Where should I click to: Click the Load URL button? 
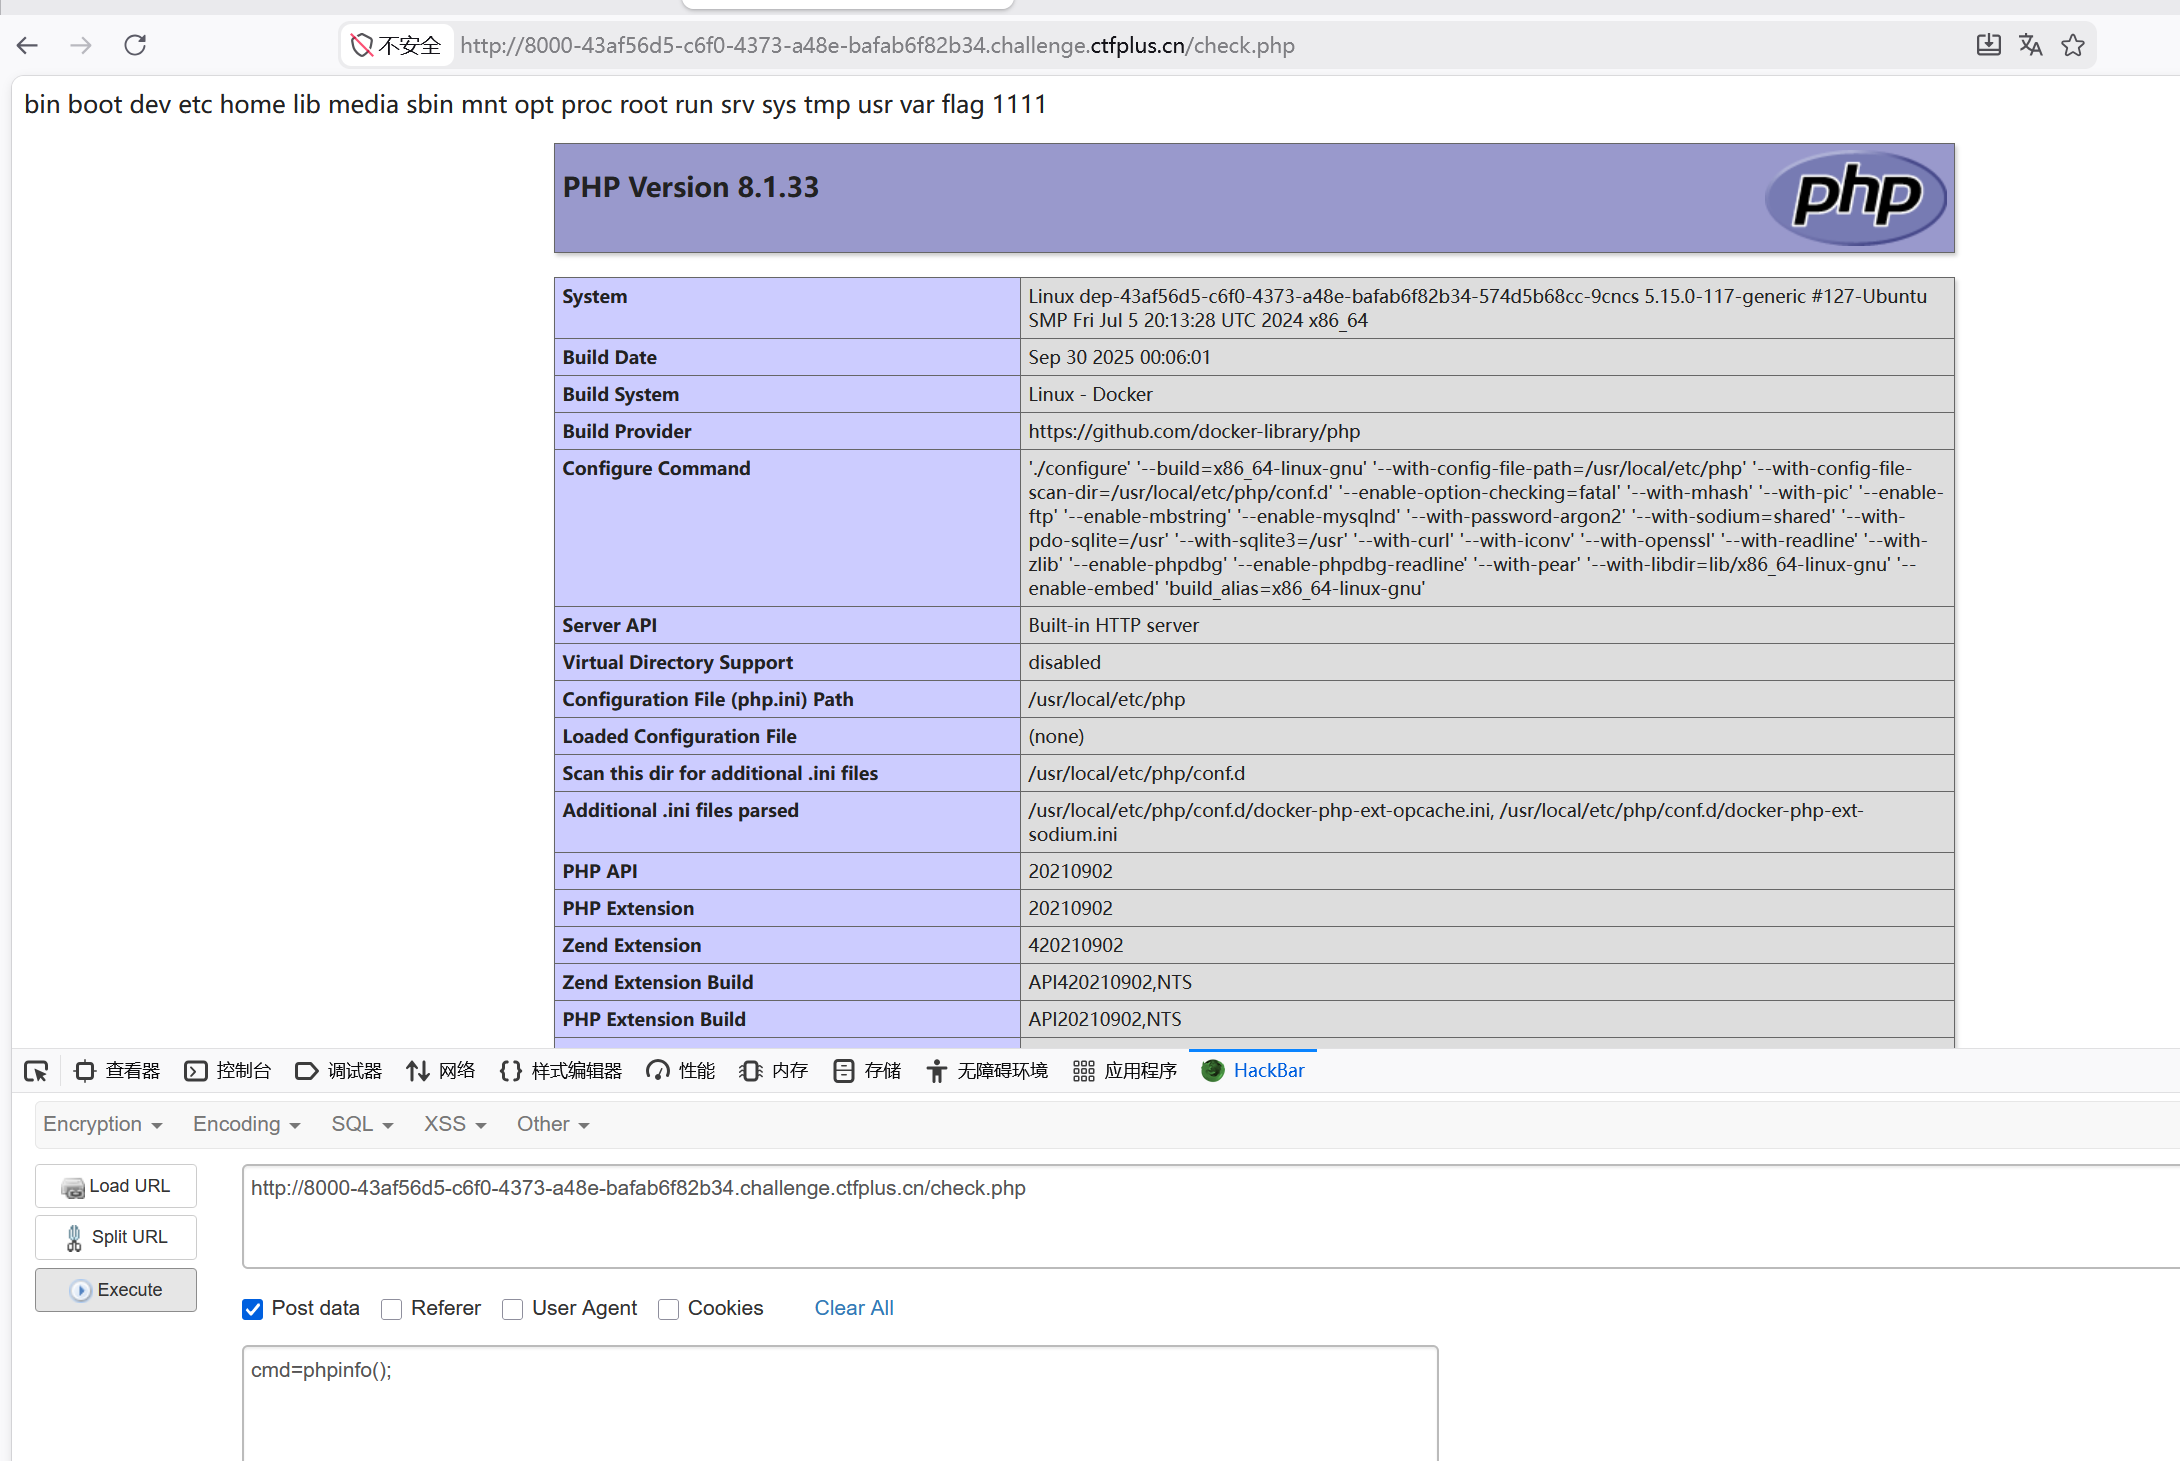click(x=116, y=1186)
